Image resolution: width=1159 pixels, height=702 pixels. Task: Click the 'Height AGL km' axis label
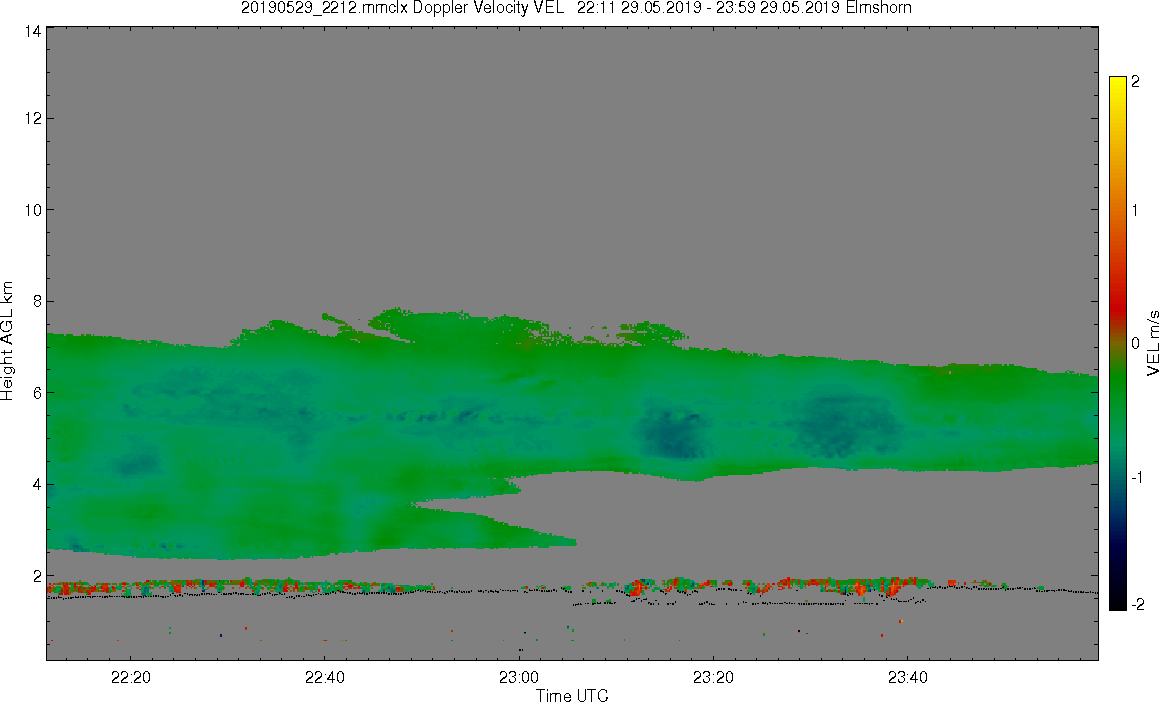7,341
